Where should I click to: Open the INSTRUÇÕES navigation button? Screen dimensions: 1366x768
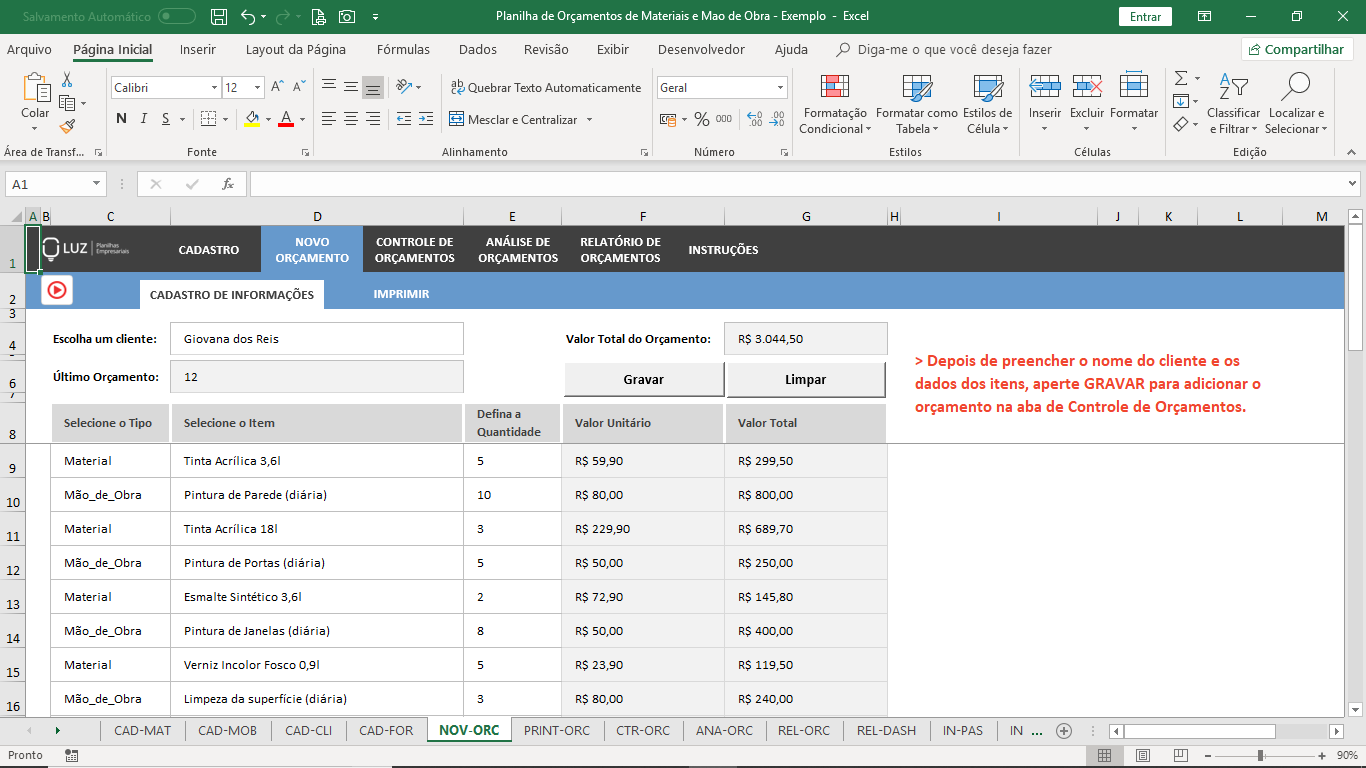tap(723, 250)
